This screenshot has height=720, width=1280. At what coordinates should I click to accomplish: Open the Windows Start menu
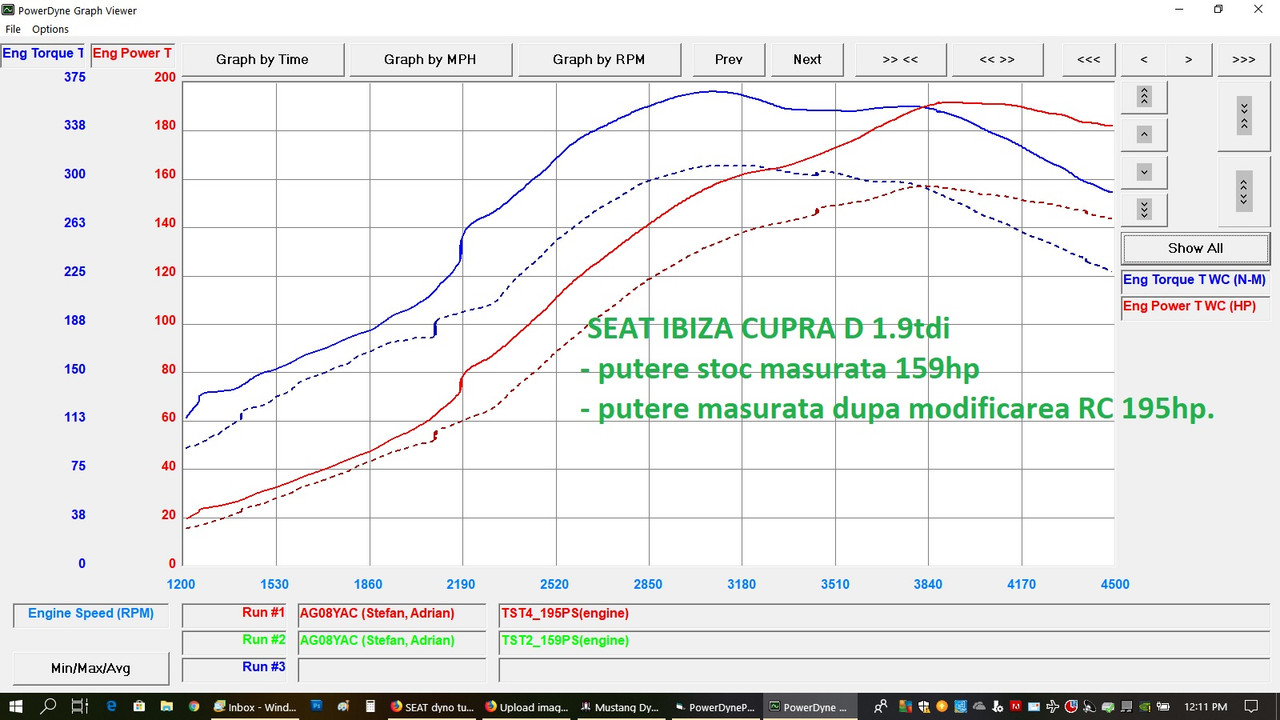[17, 706]
